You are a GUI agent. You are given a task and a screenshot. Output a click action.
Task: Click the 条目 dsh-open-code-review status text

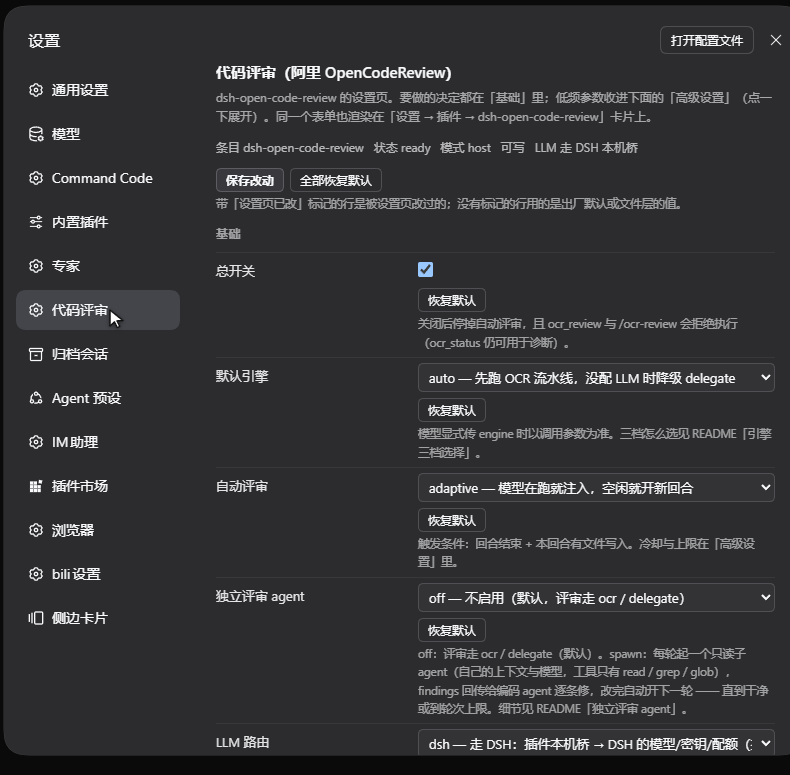[x=290, y=148]
